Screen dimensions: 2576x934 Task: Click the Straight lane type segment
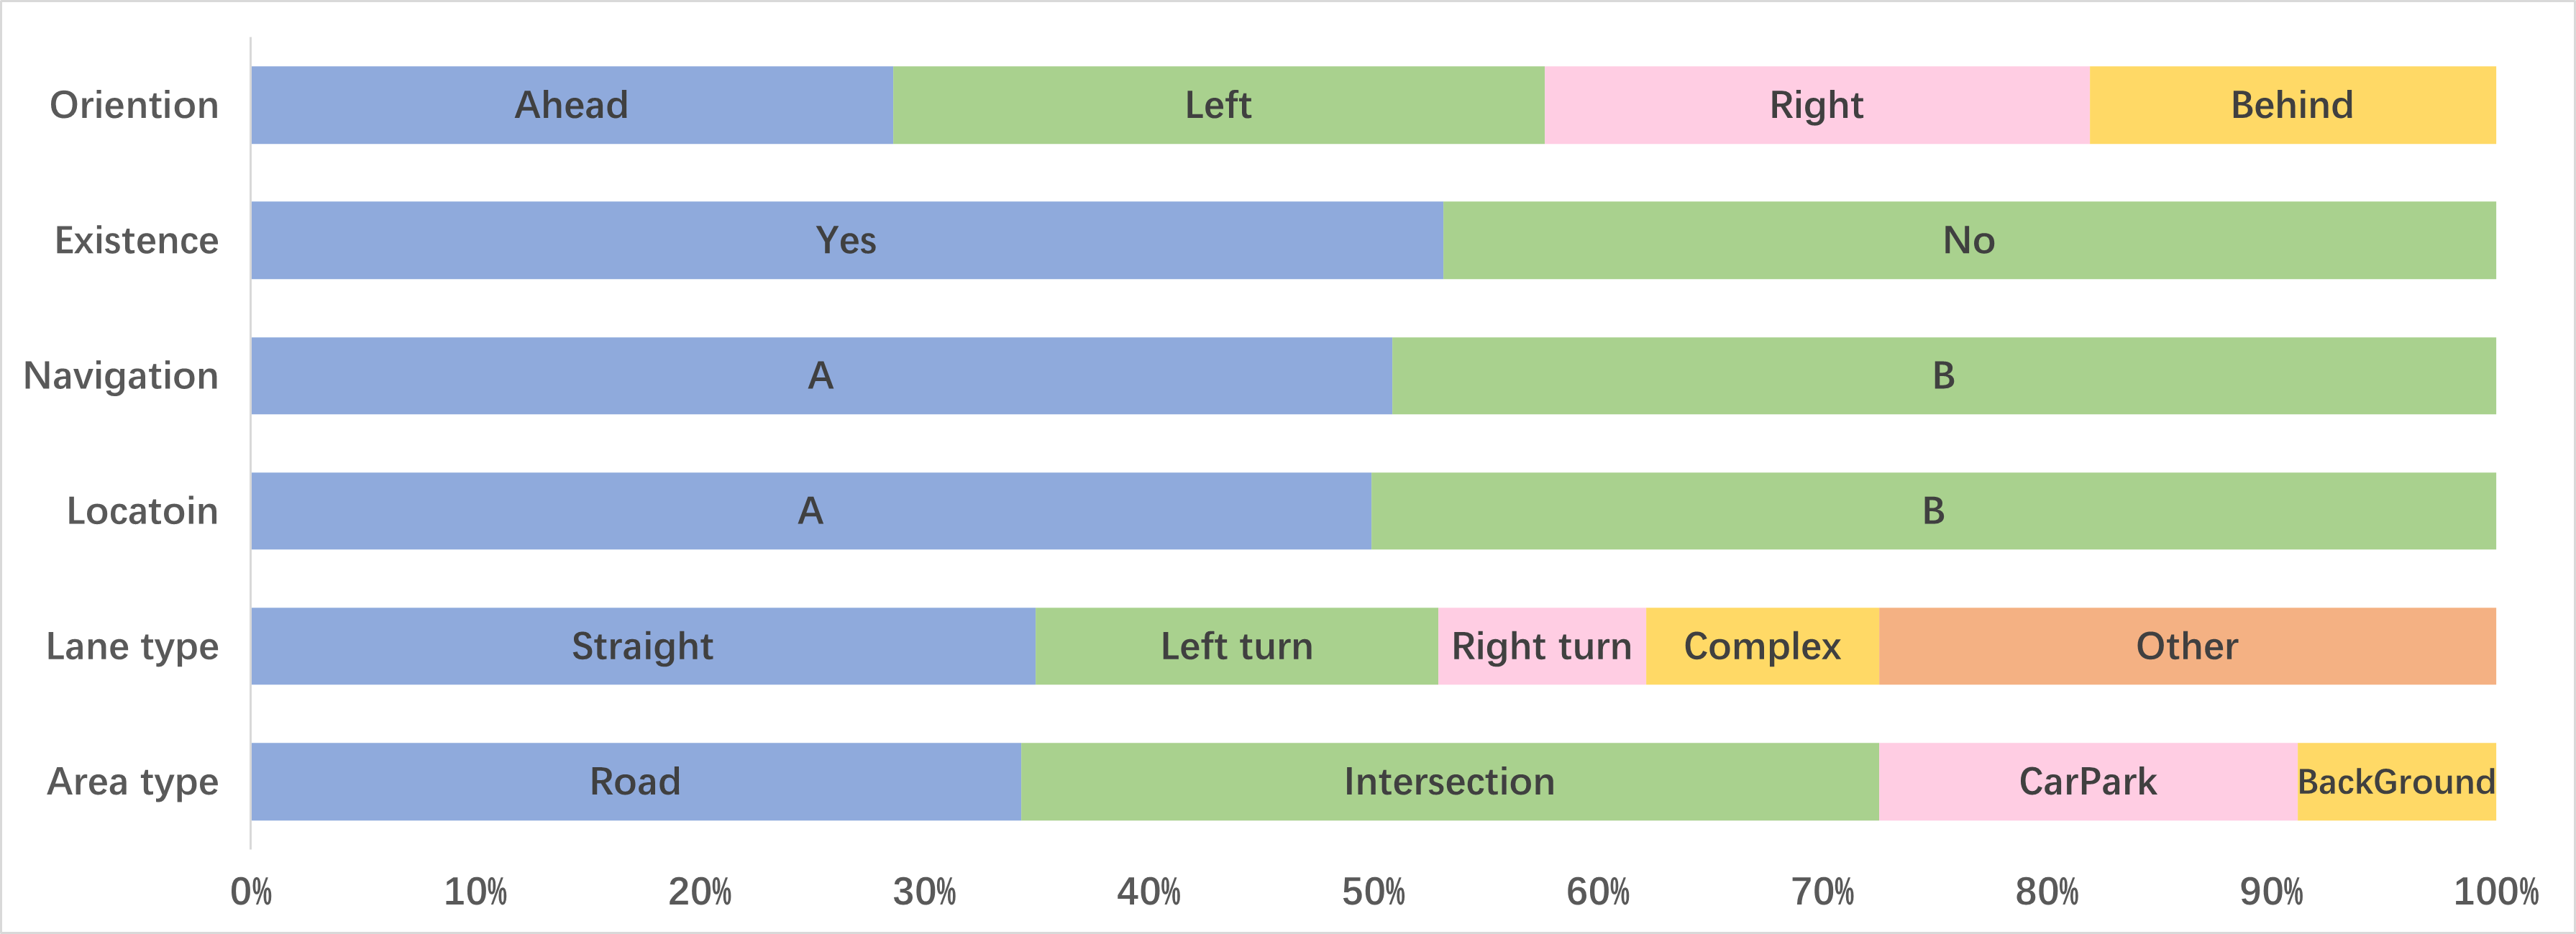642,646
